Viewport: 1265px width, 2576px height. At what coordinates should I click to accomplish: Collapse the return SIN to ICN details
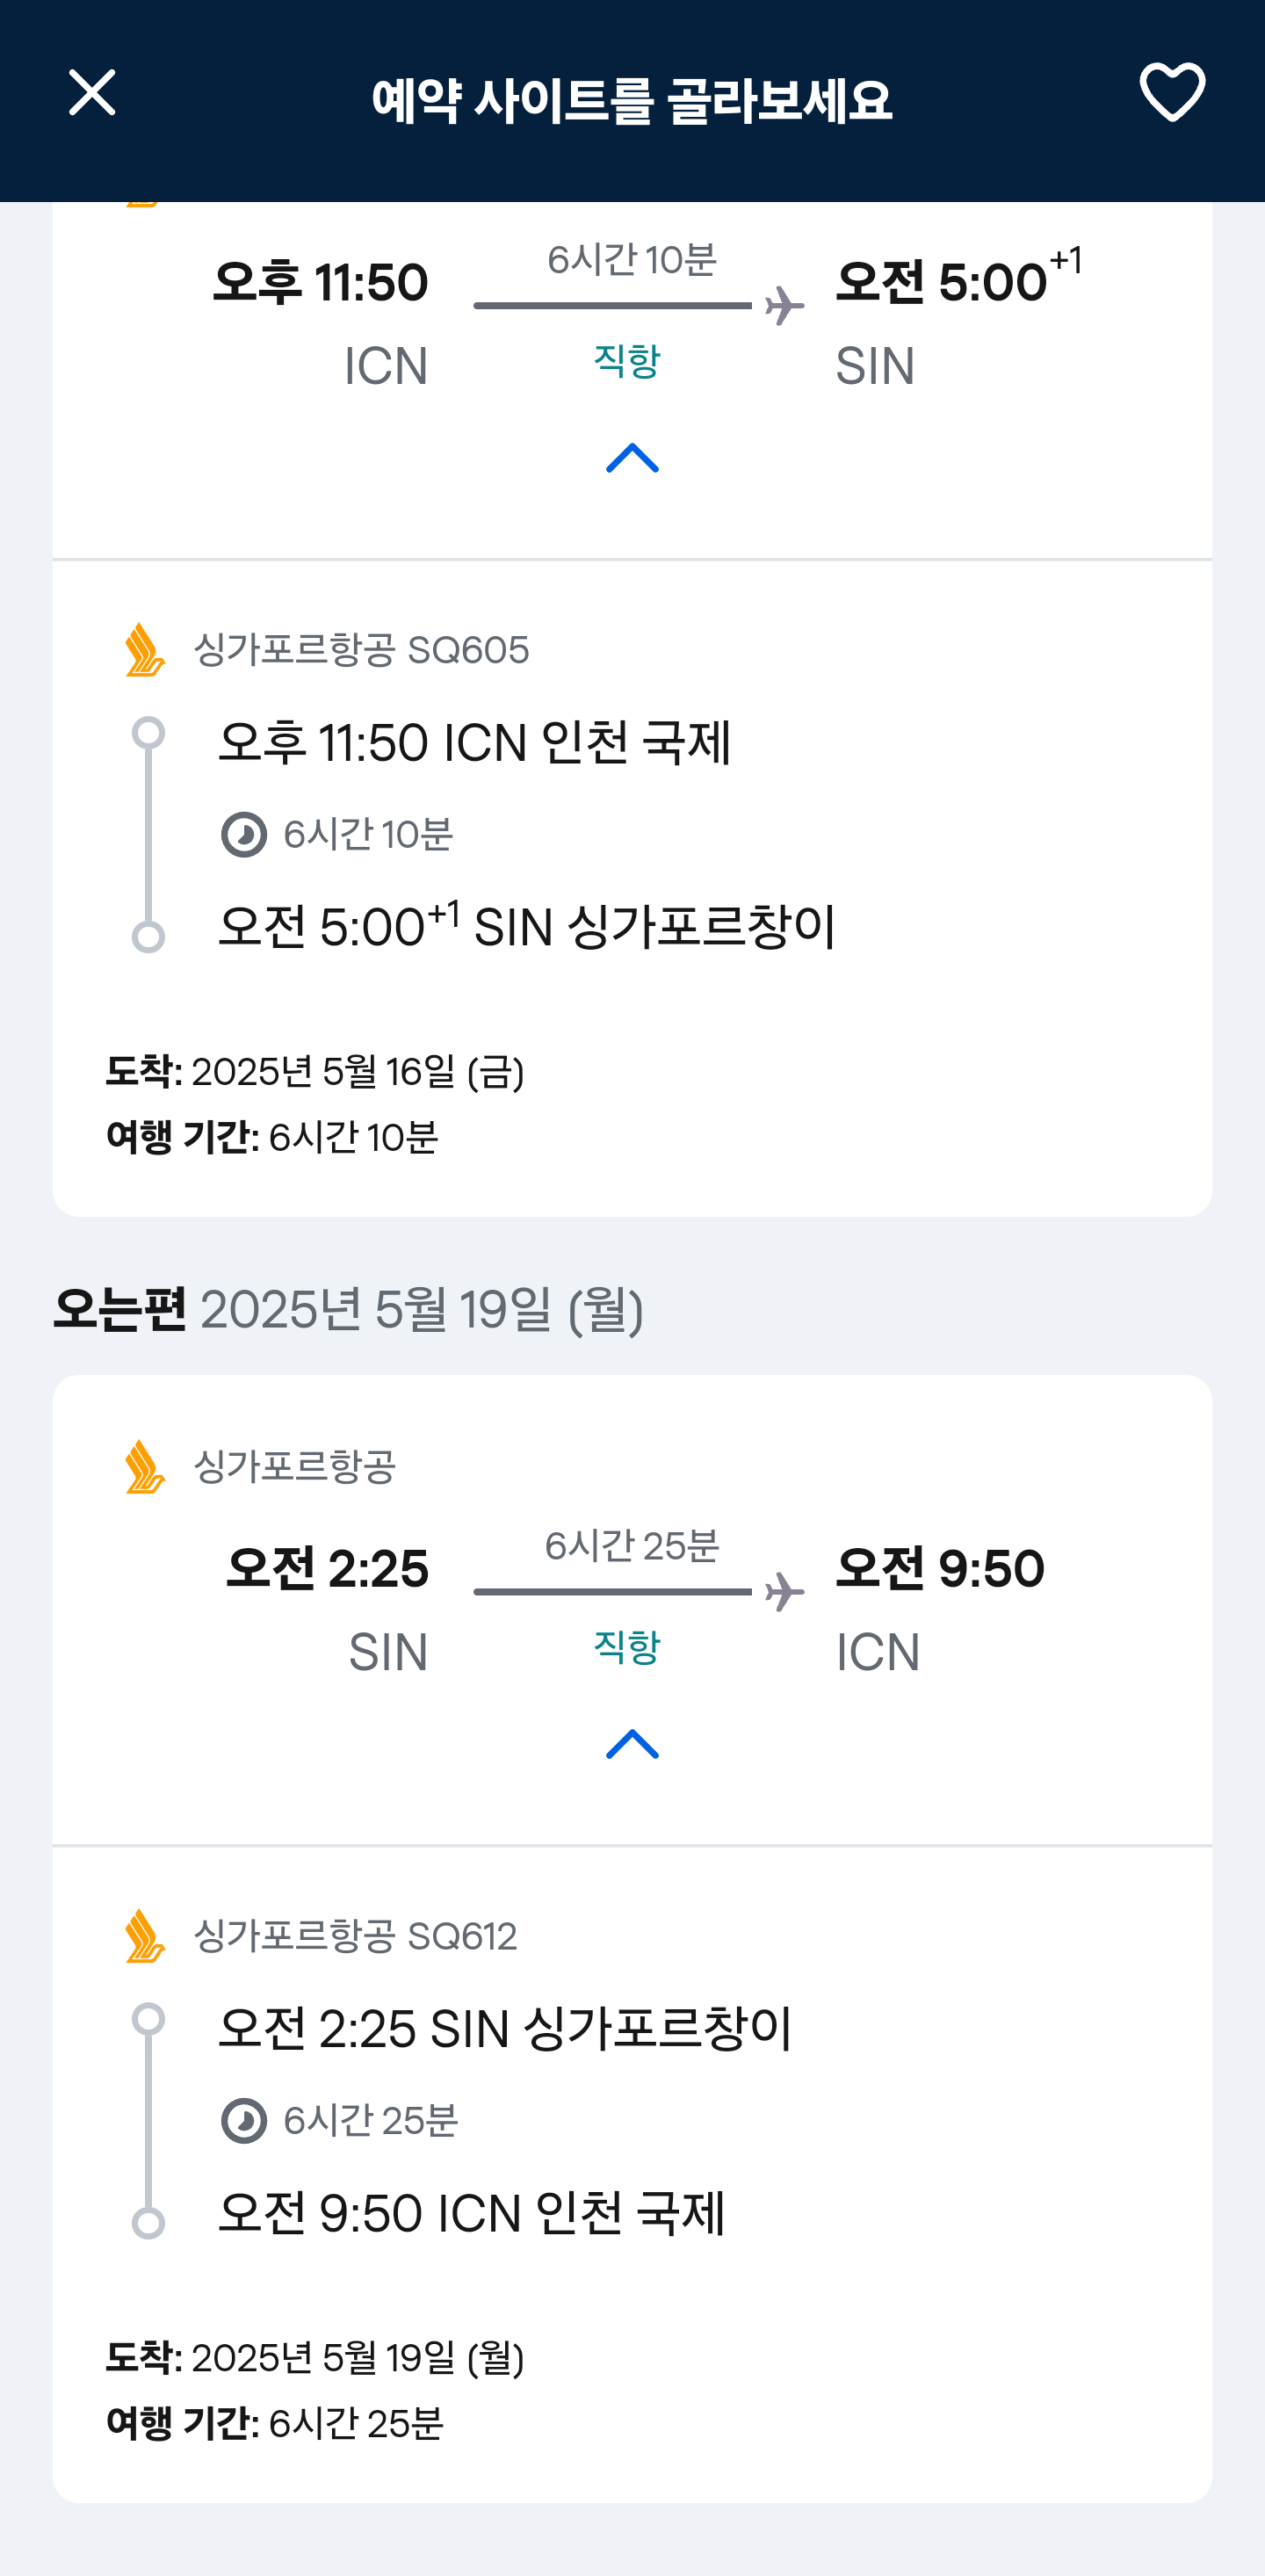(x=632, y=1744)
